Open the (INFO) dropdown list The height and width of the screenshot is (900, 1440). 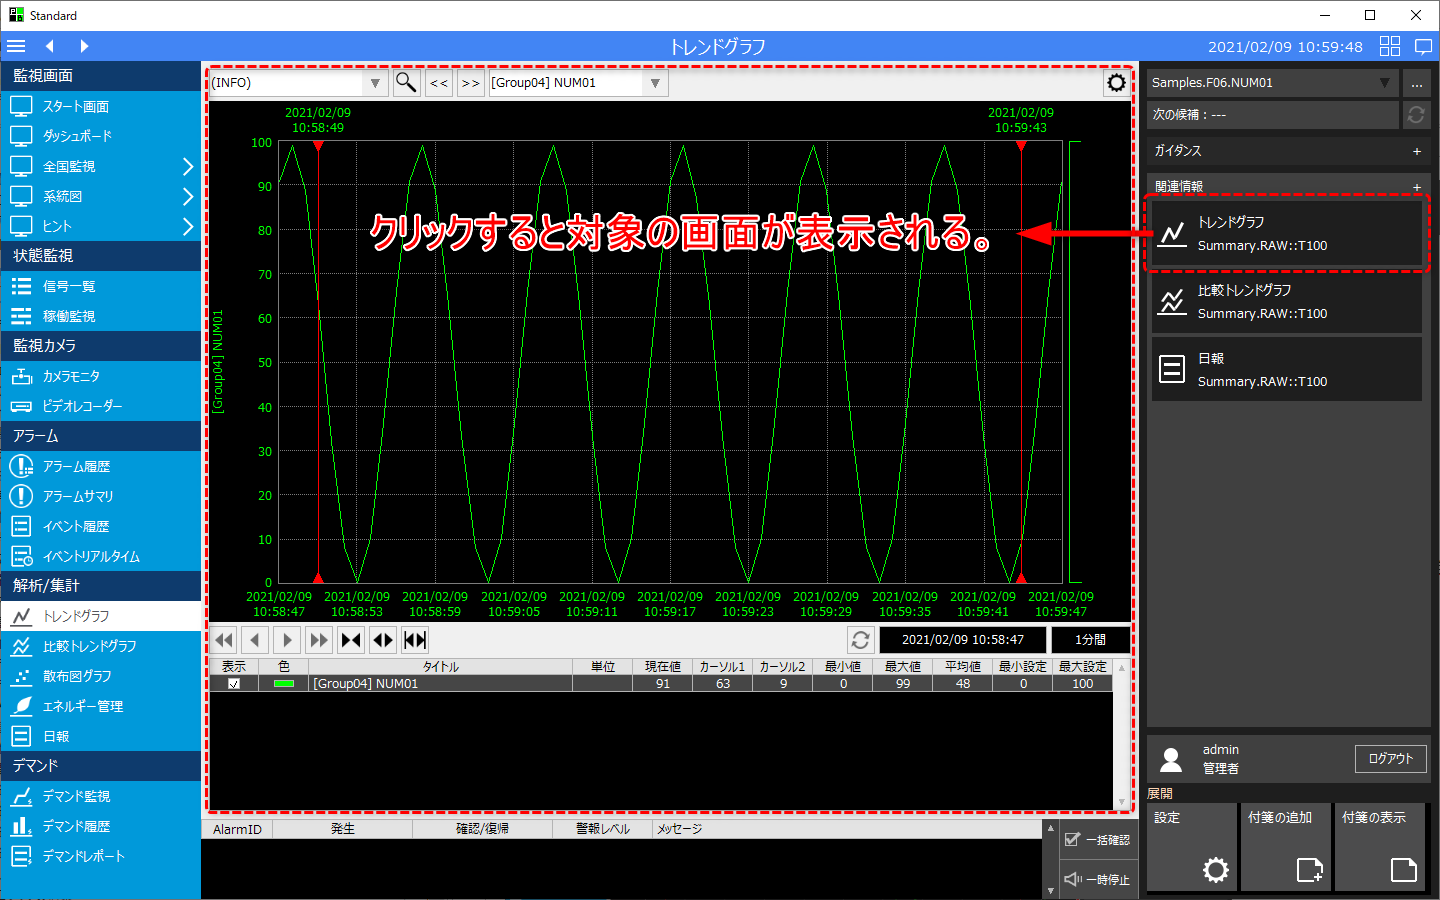tap(375, 83)
